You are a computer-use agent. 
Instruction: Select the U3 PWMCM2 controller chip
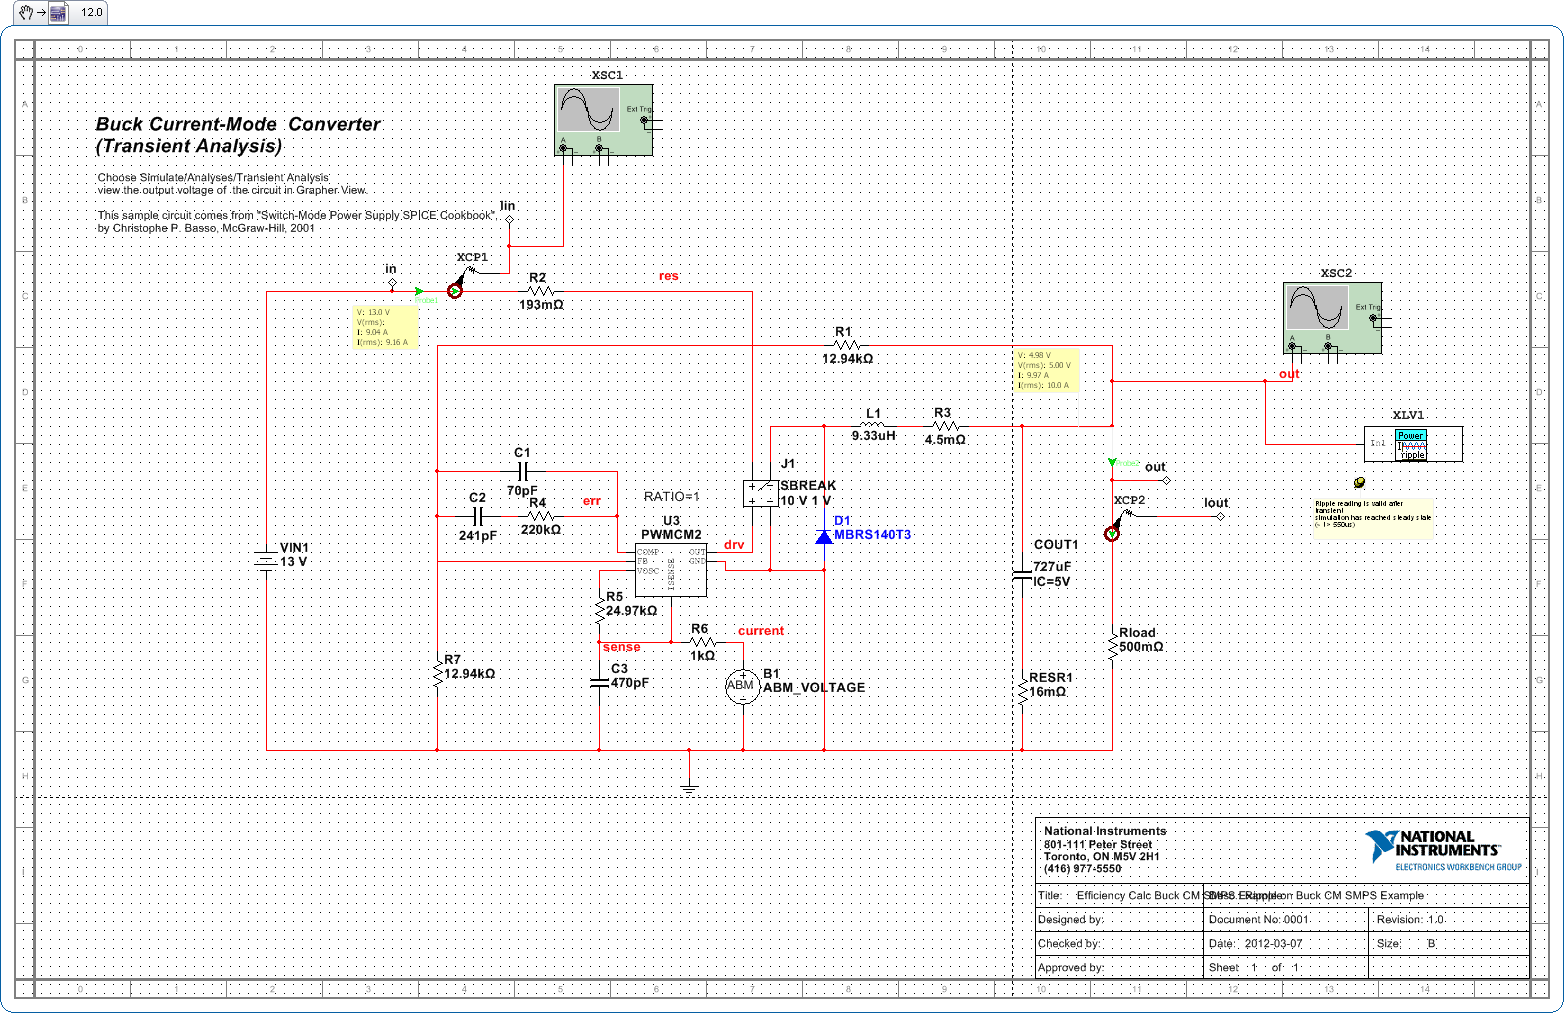pyautogui.click(x=671, y=570)
